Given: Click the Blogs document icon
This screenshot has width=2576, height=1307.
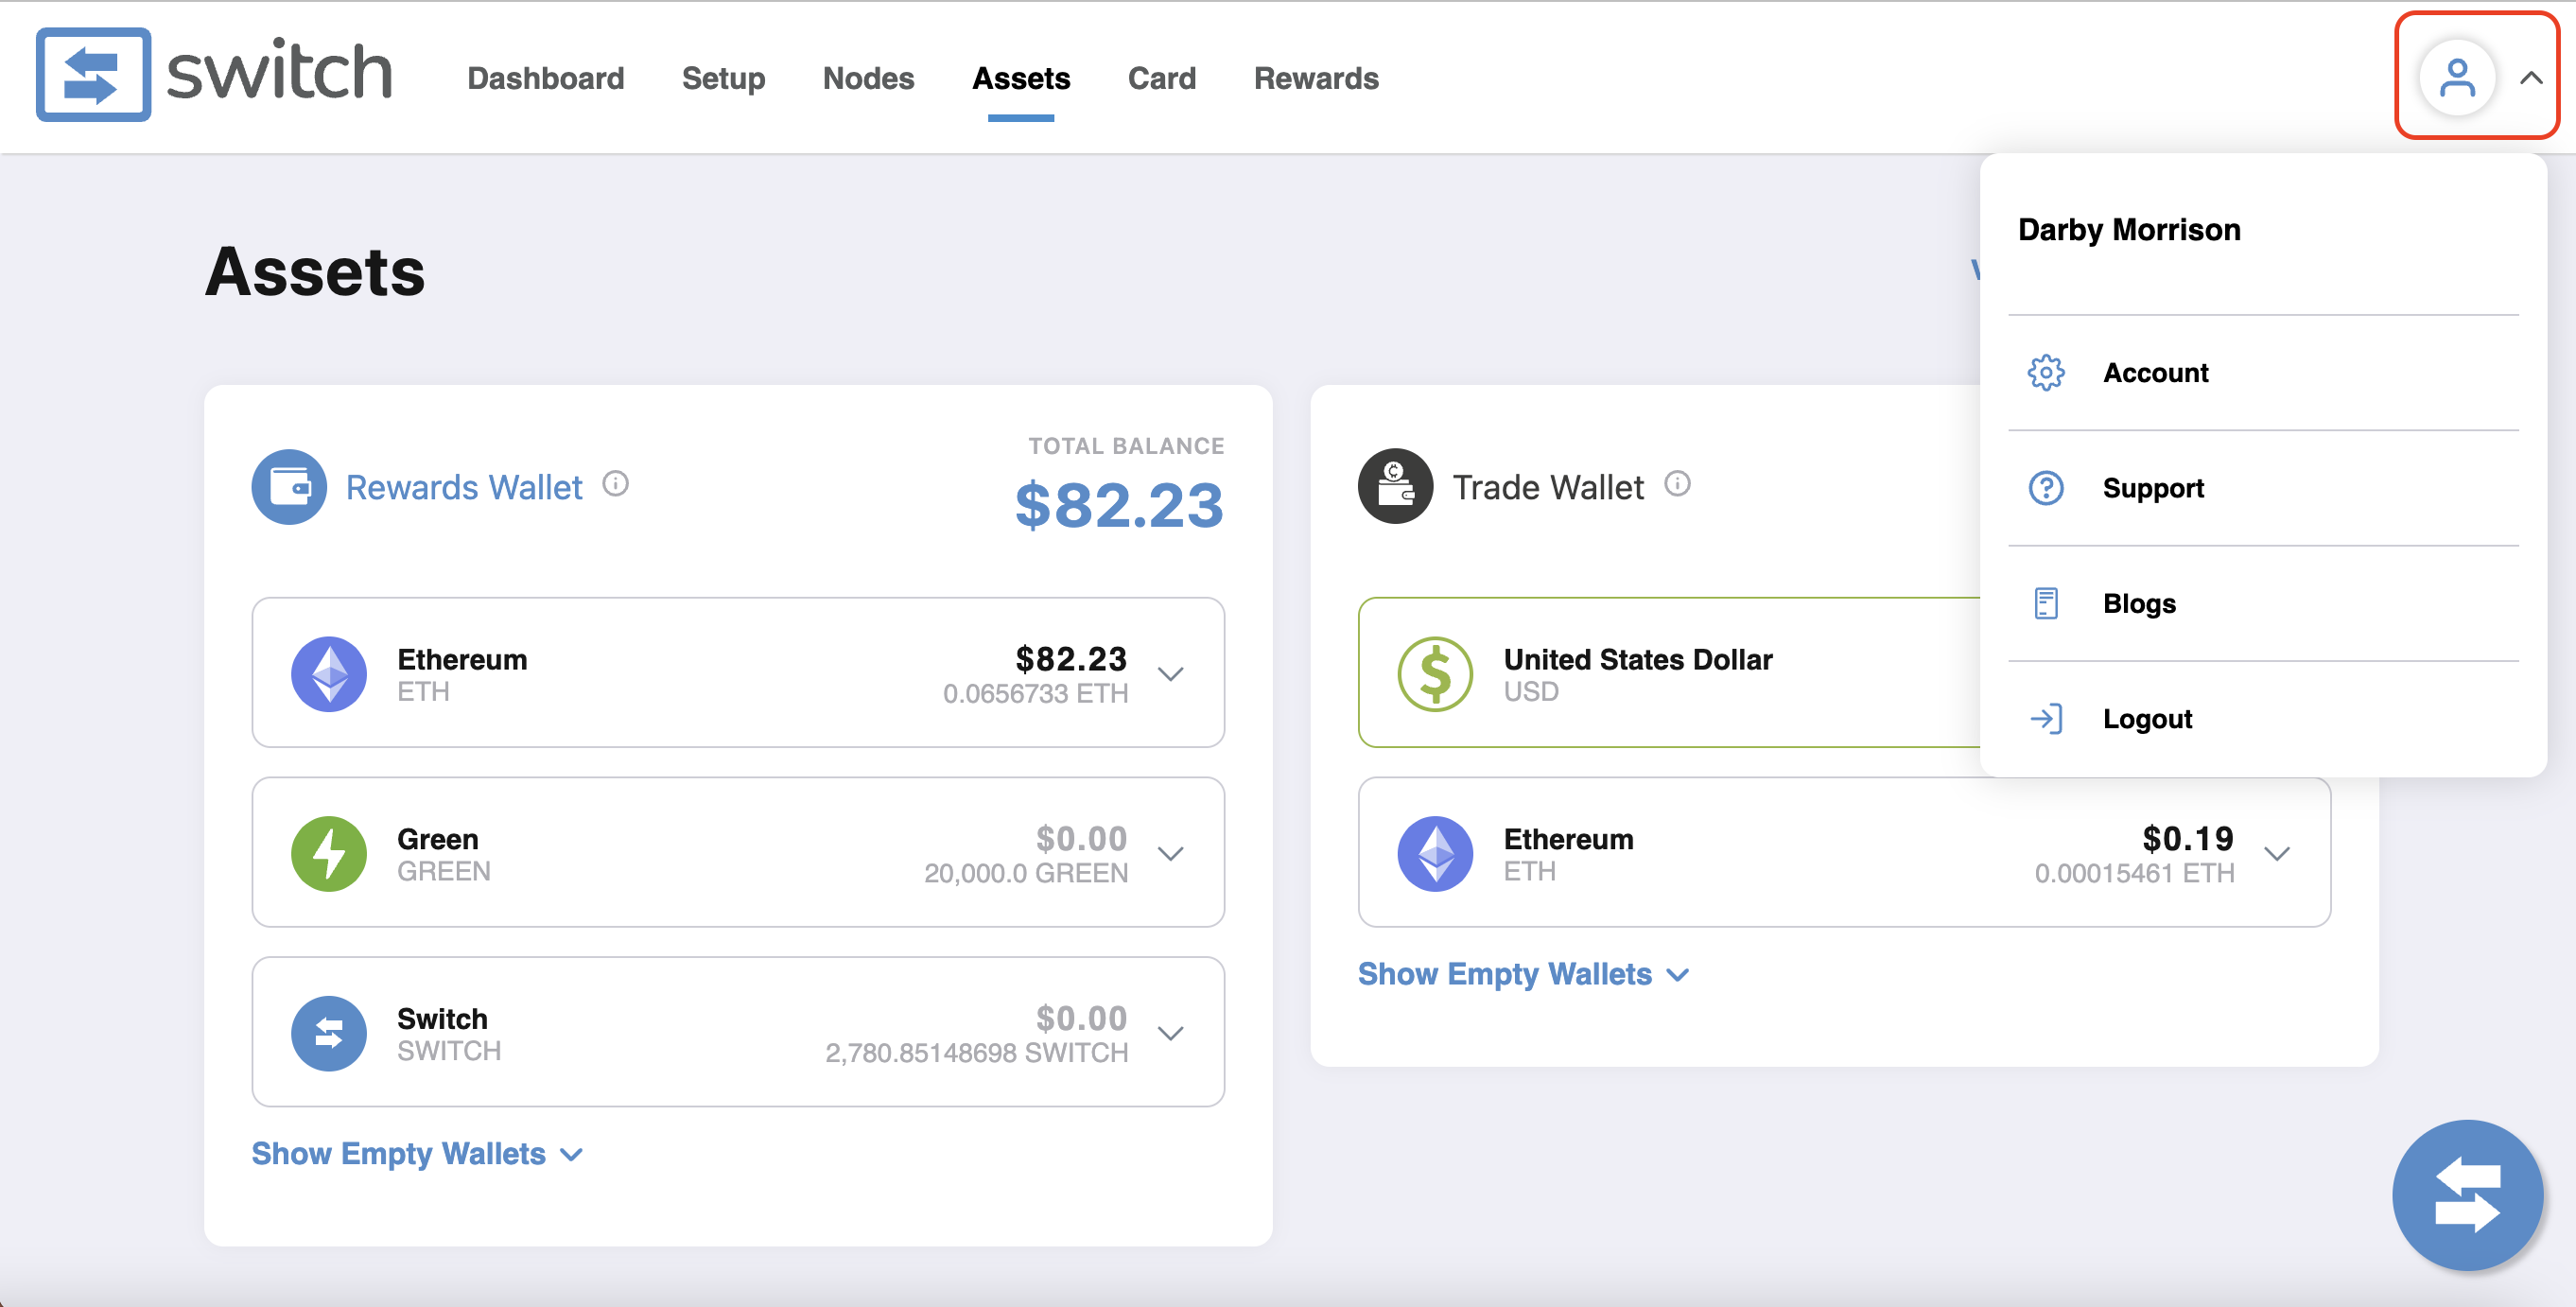Looking at the screenshot, I should [2046, 603].
